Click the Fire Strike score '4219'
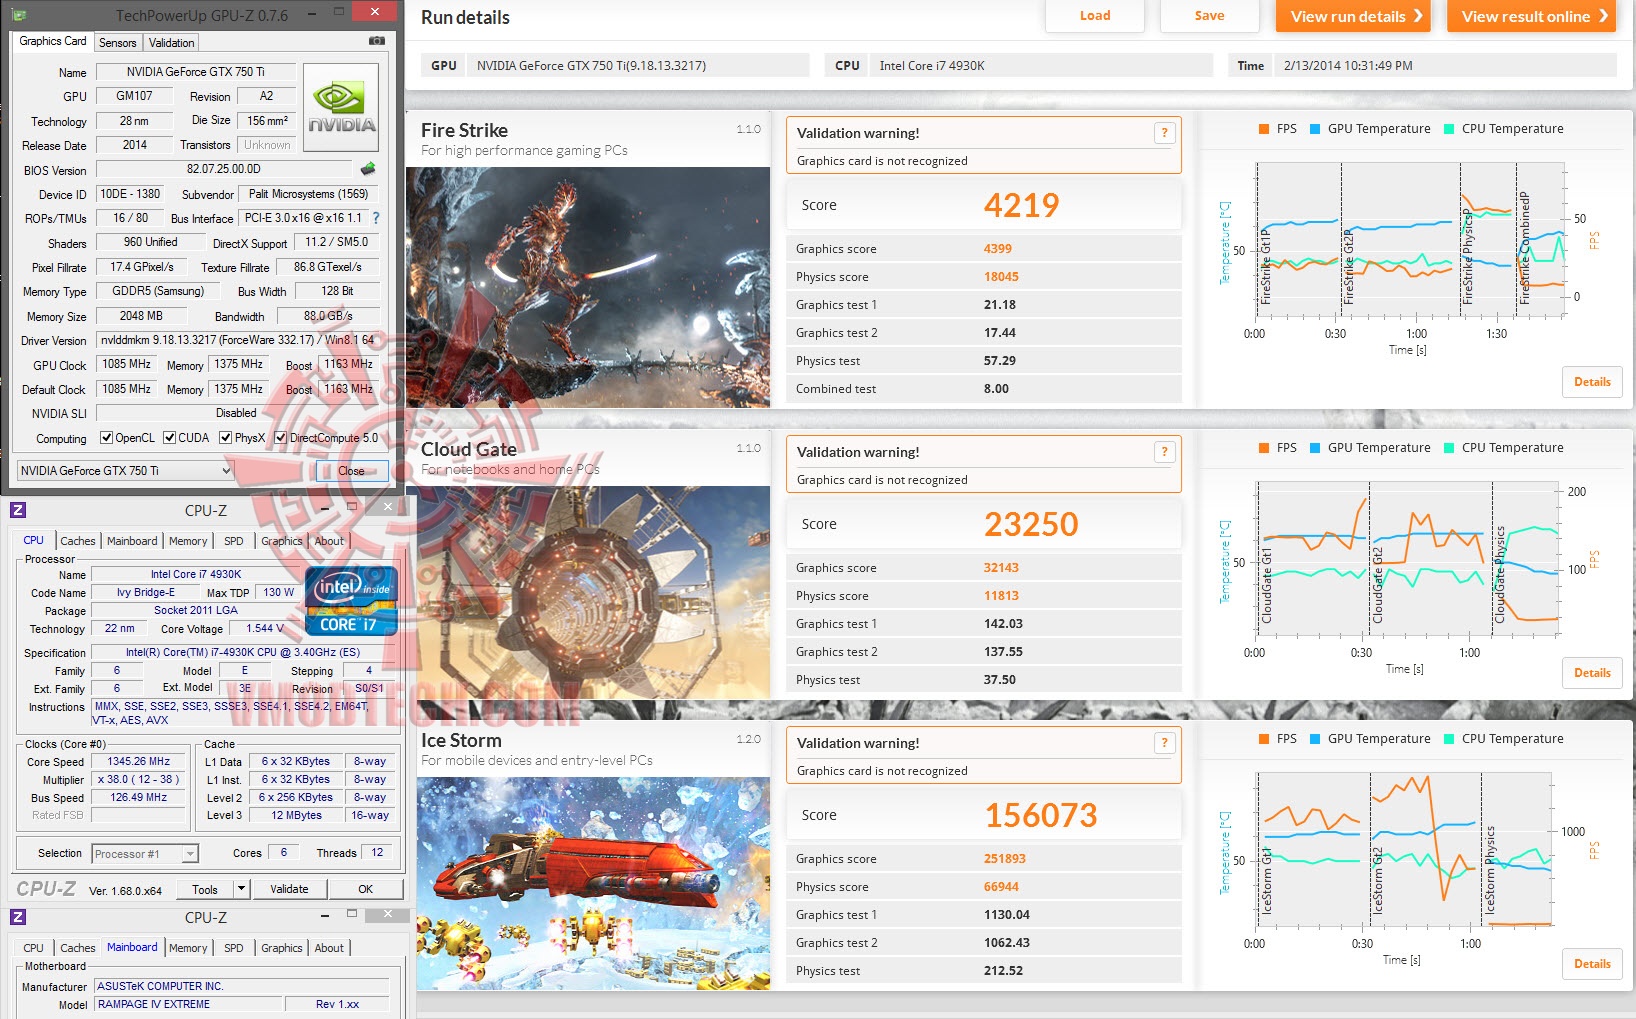Viewport: 1636px width, 1019px height. 1021,205
